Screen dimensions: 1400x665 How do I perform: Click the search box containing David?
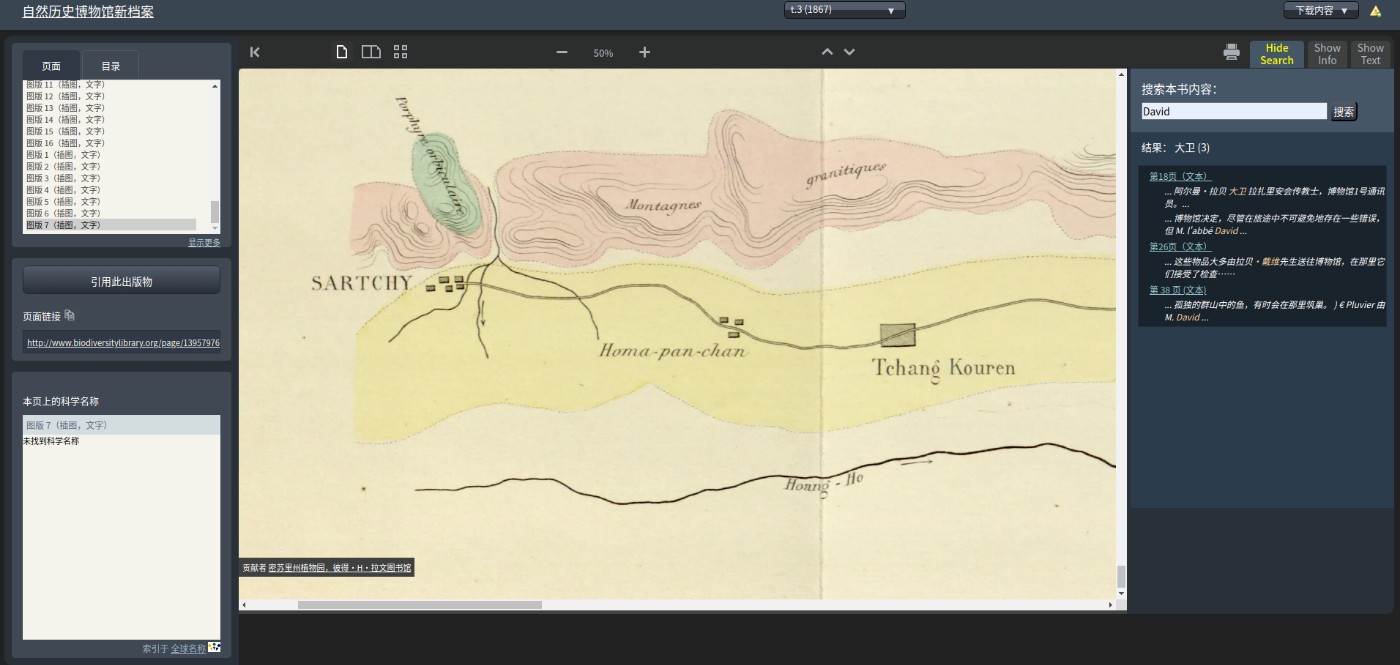[x=1234, y=112]
